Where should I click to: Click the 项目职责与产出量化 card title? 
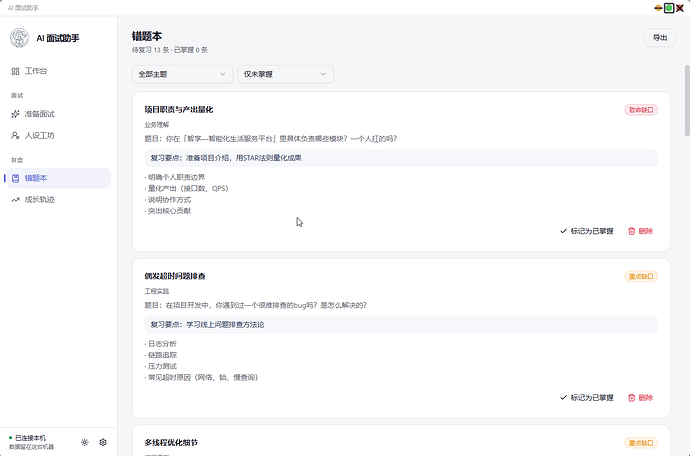pyautogui.click(x=179, y=110)
